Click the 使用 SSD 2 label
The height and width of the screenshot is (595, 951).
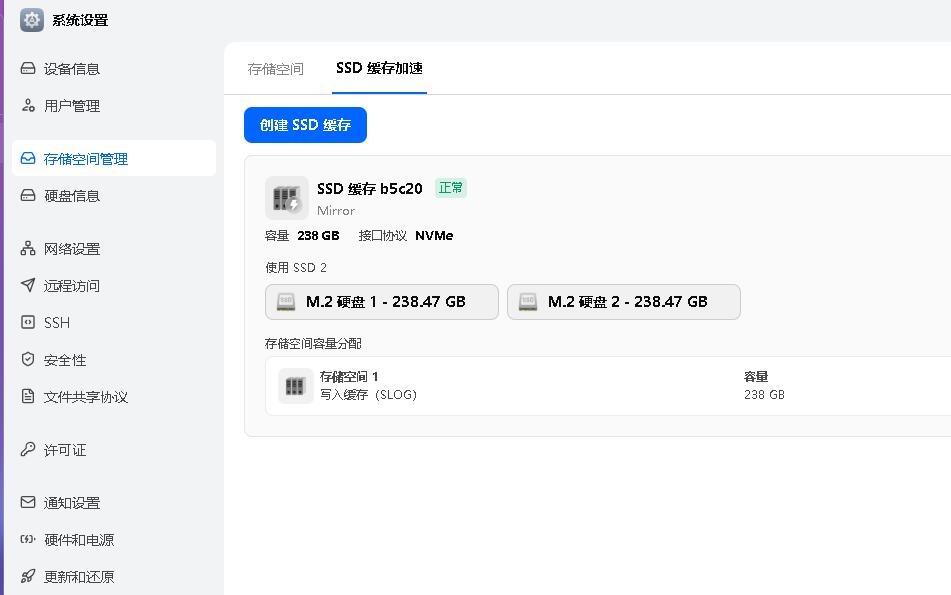coord(296,267)
